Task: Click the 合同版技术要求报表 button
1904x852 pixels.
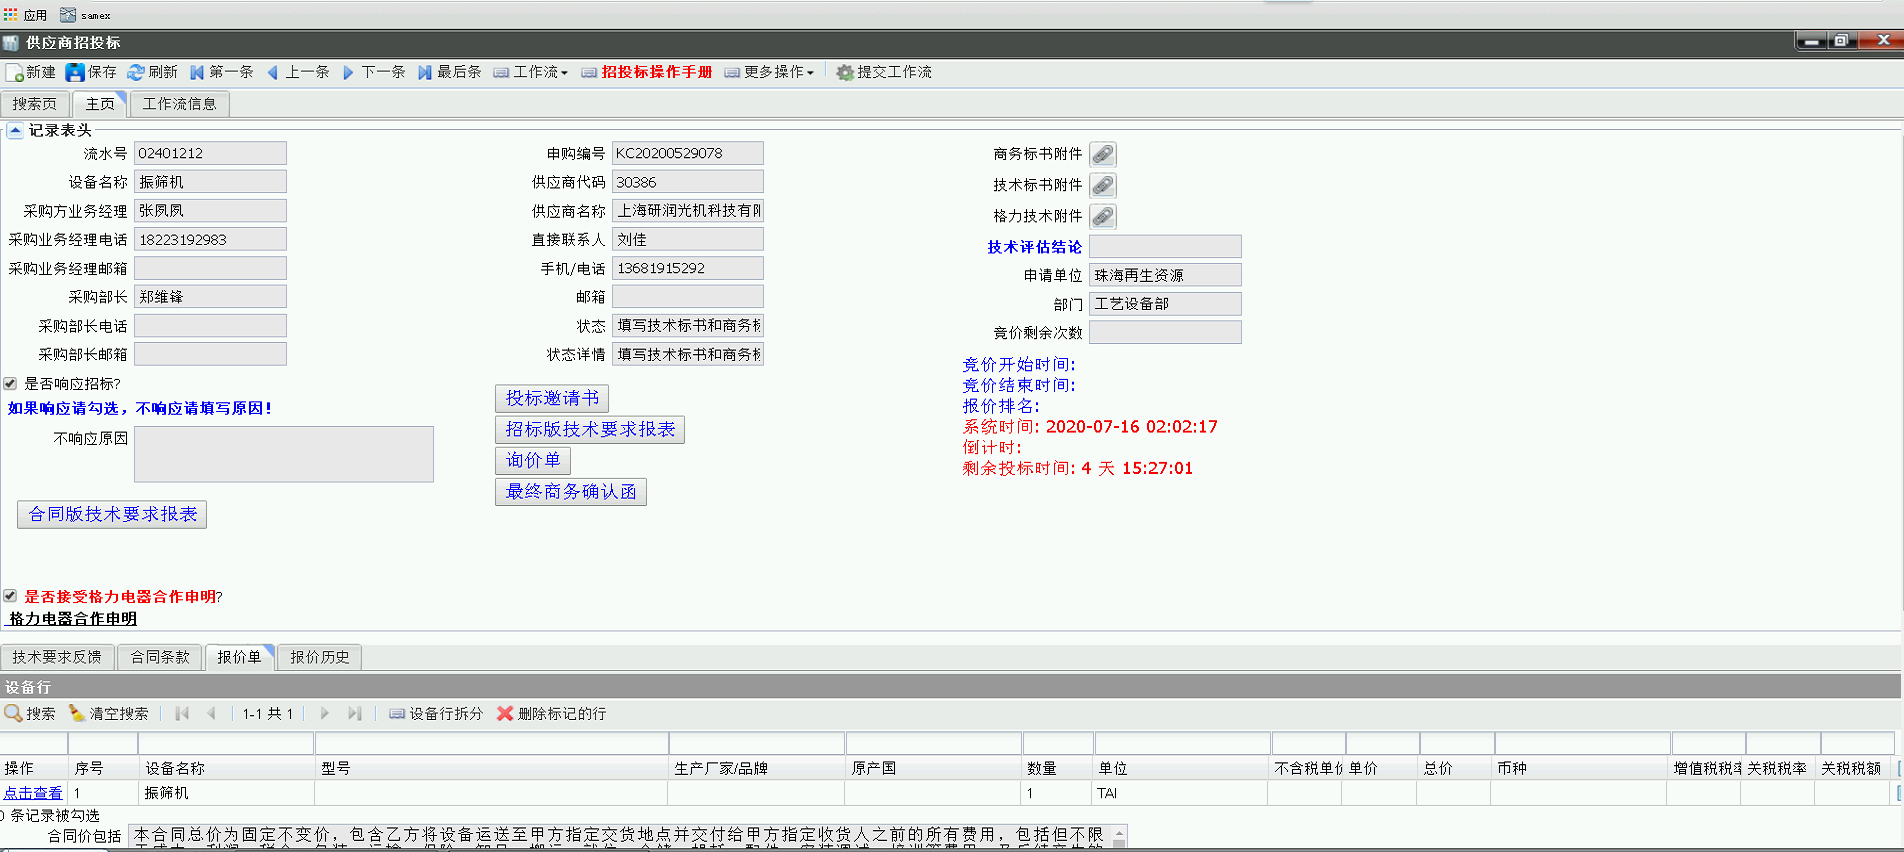Action: tap(112, 514)
